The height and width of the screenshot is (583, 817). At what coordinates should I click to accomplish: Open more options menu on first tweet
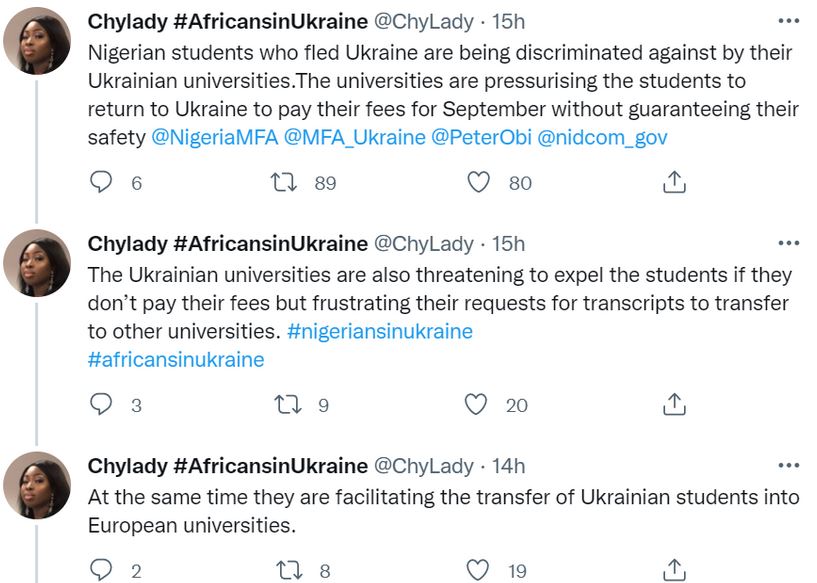[x=788, y=21]
